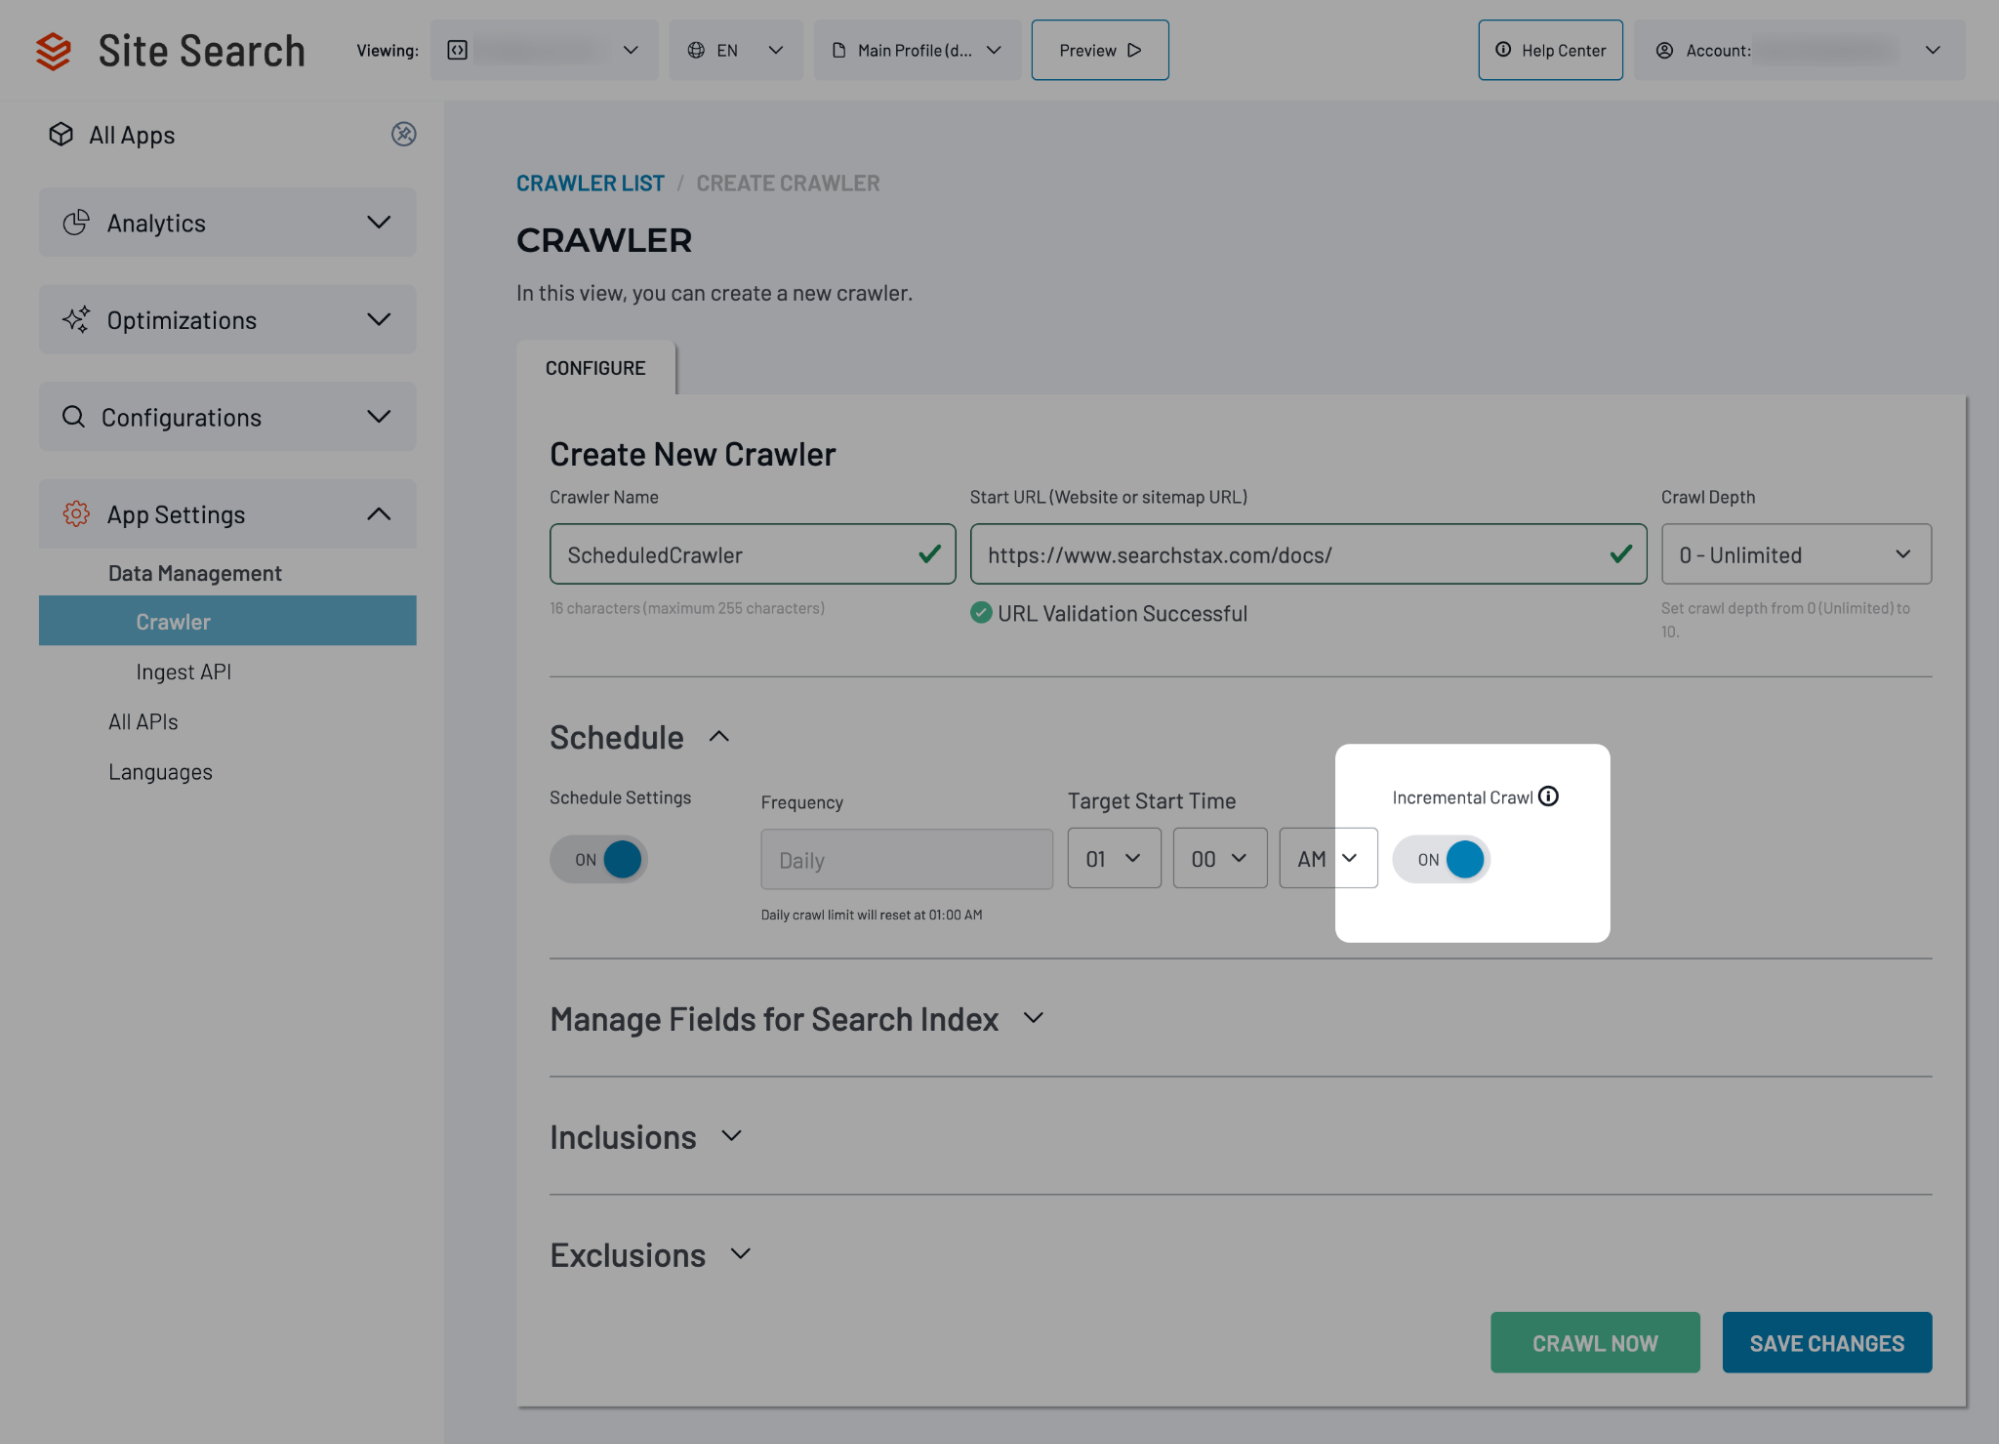The image size is (1999, 1444).
Task: Click the Preview play triangle icon
Action: [1134, 50]
